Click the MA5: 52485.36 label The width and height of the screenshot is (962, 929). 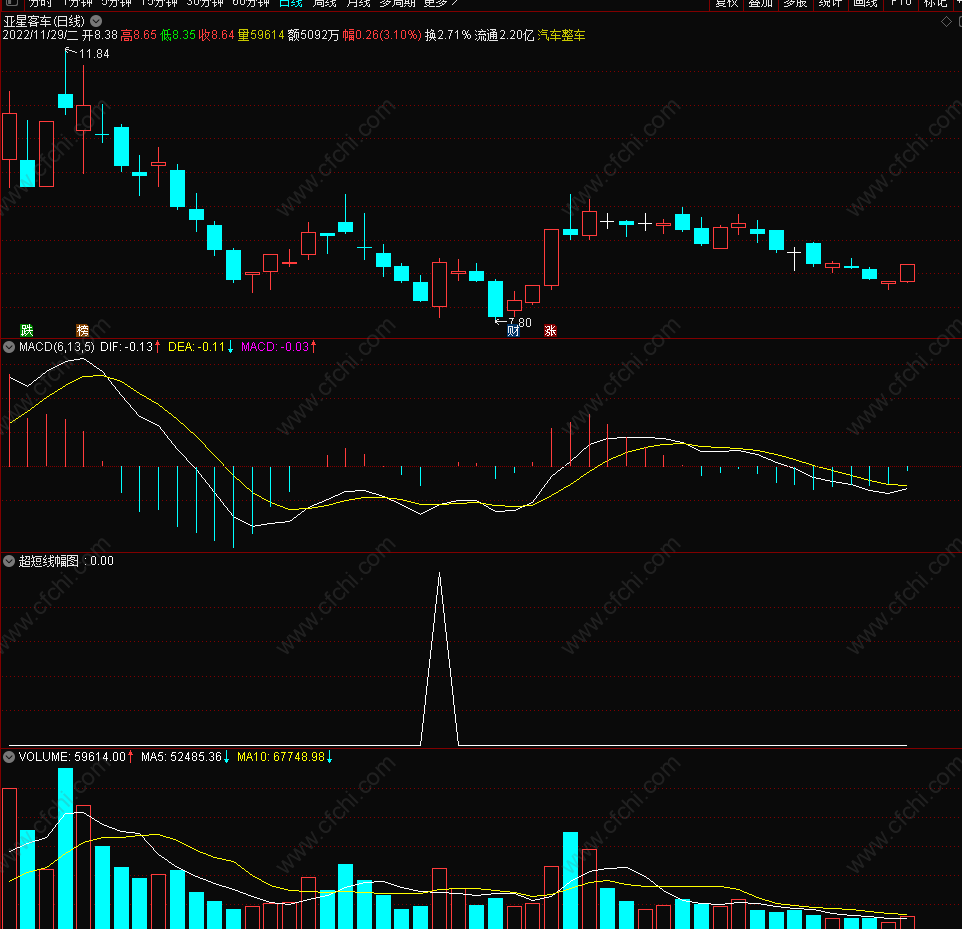tap(181, 757)
